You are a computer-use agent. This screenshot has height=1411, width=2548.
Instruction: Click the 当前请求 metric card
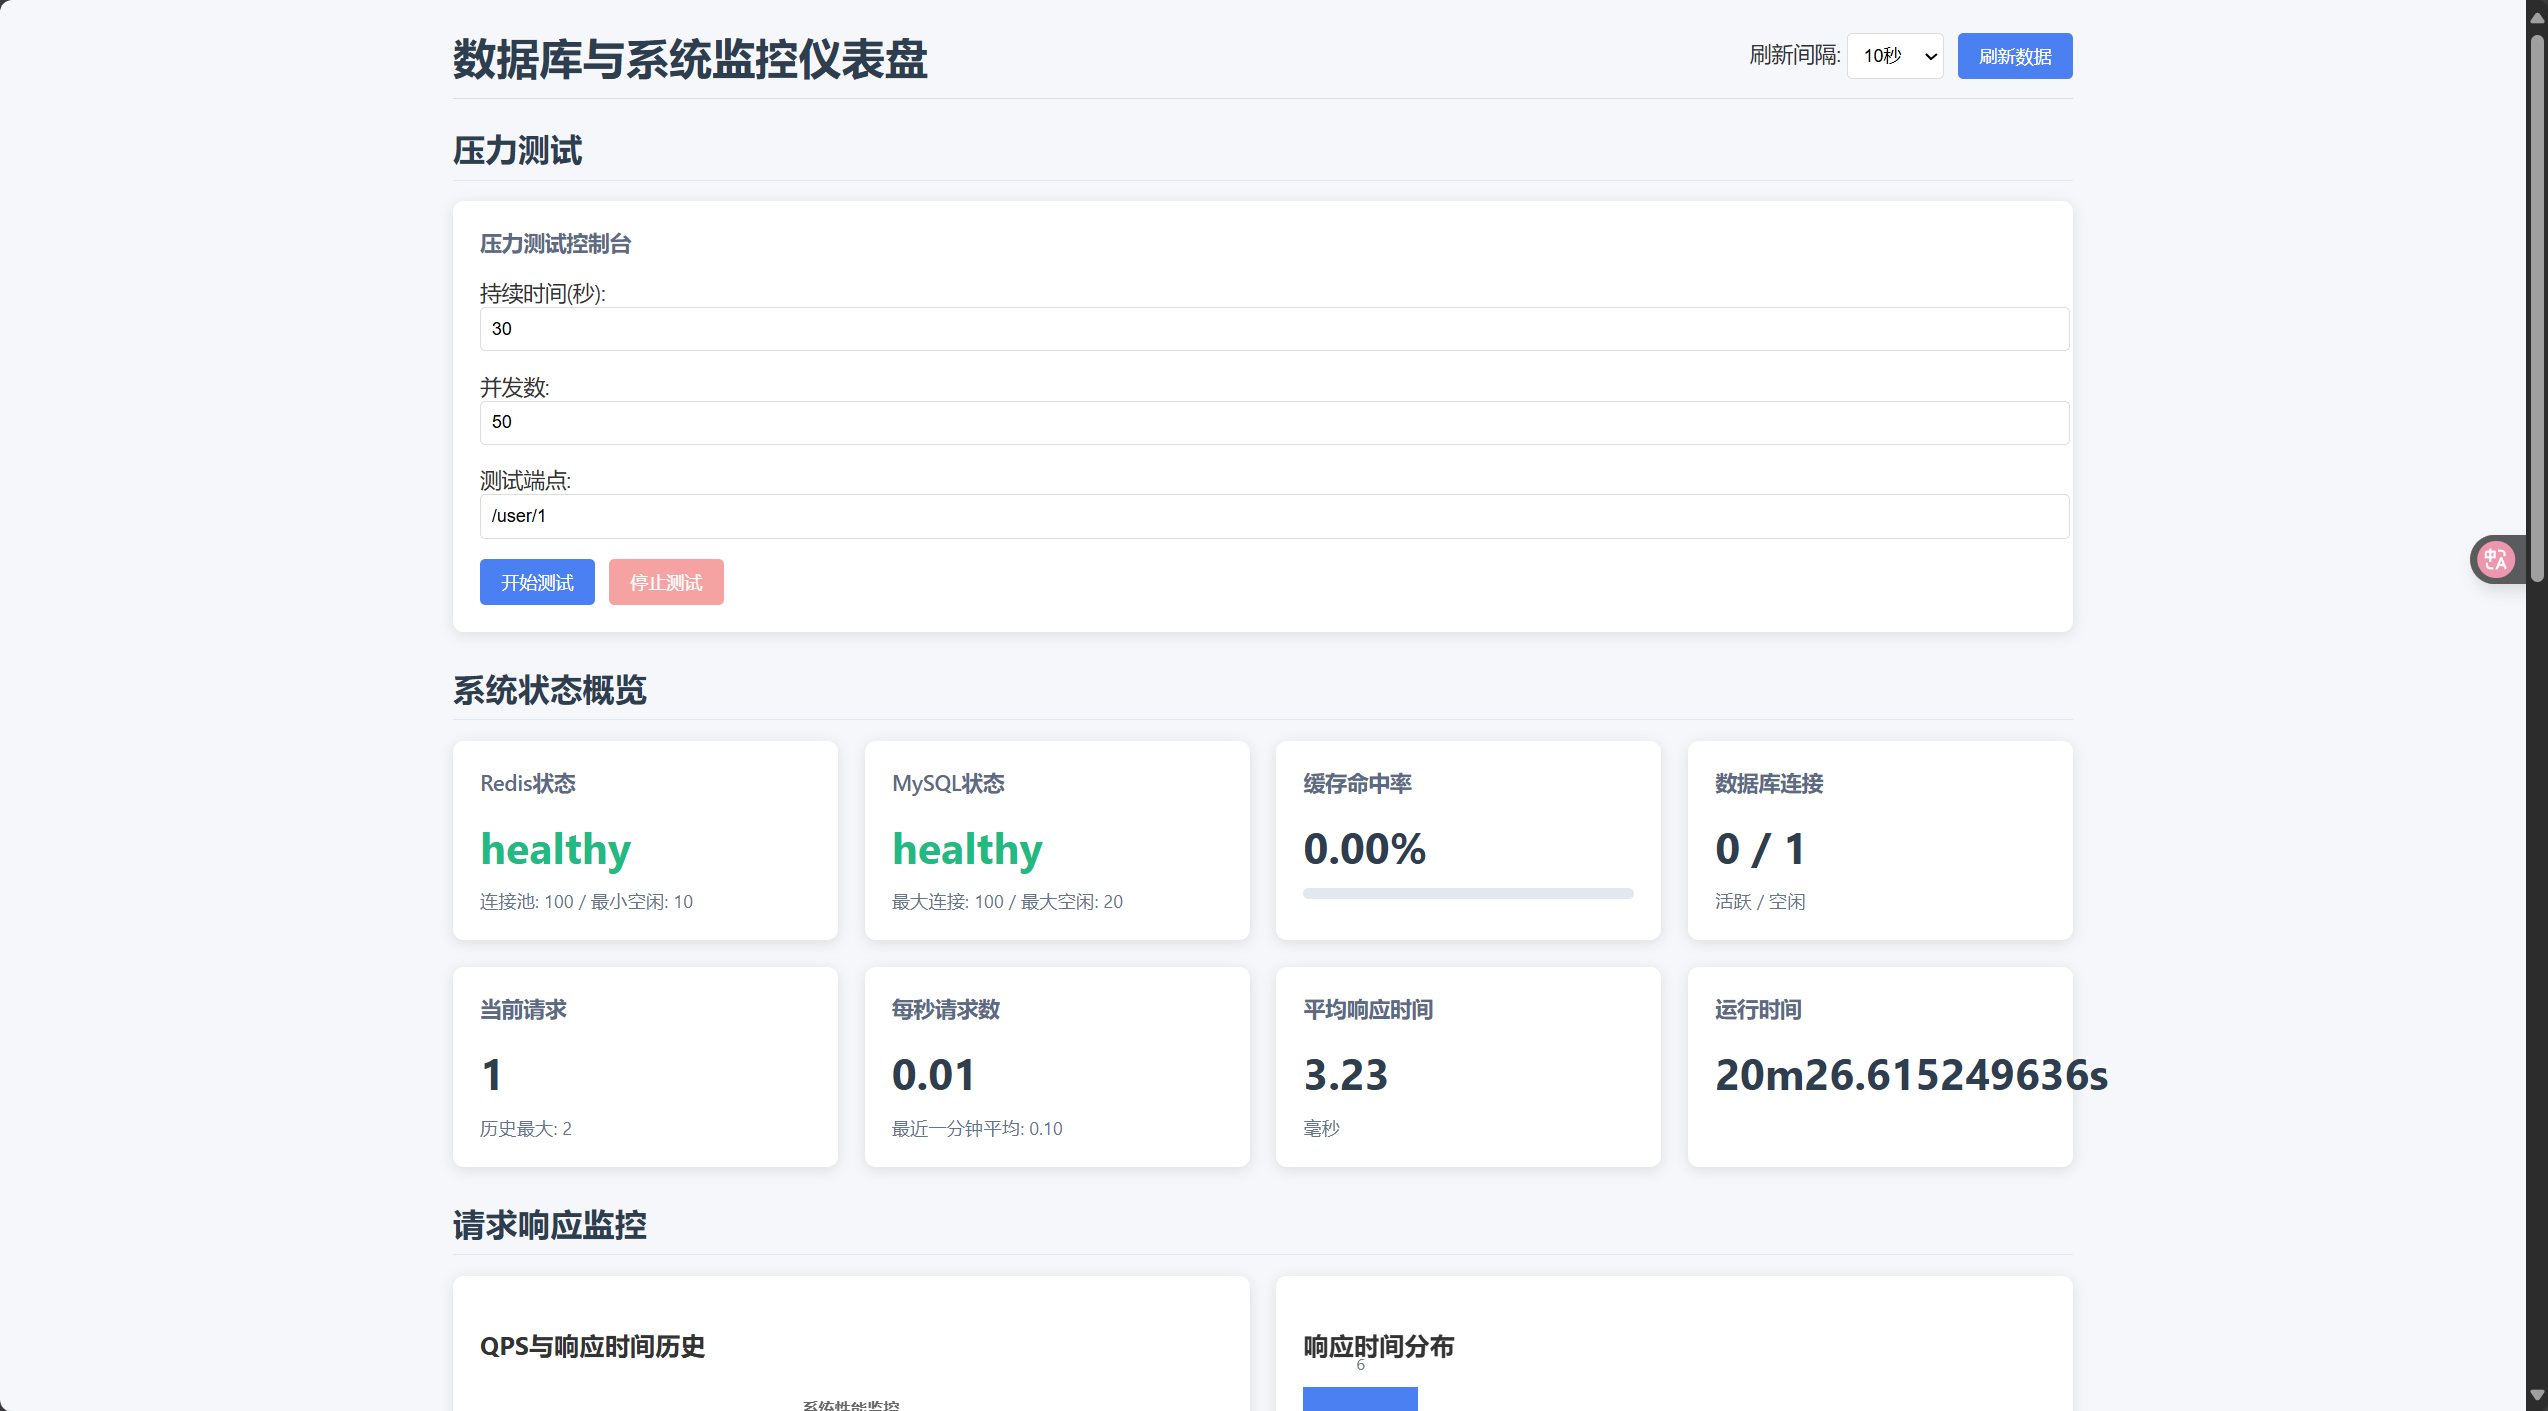[645, 1066]
